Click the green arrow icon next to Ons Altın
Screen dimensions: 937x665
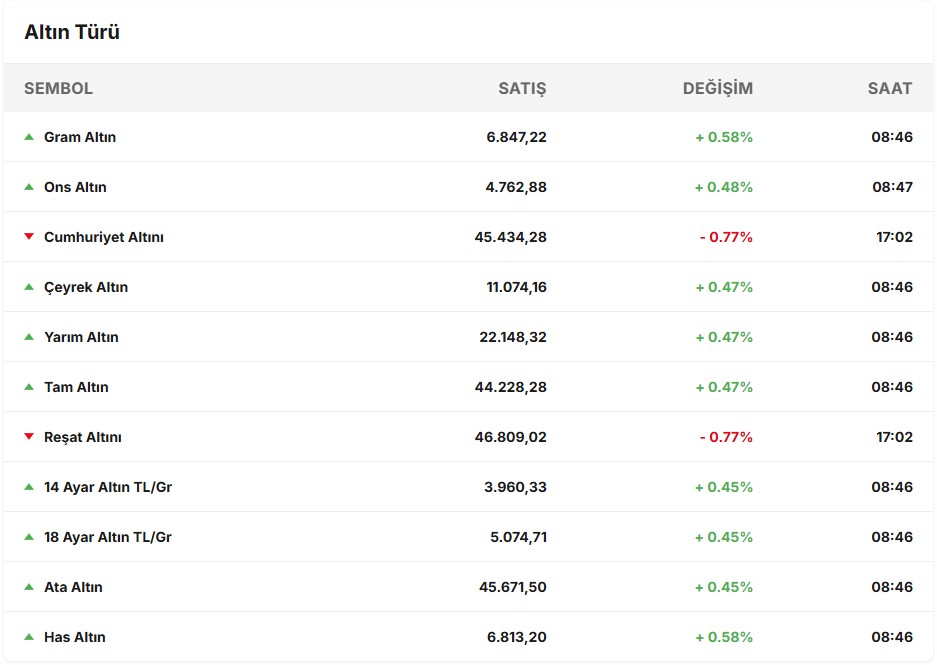click(29, 187)
